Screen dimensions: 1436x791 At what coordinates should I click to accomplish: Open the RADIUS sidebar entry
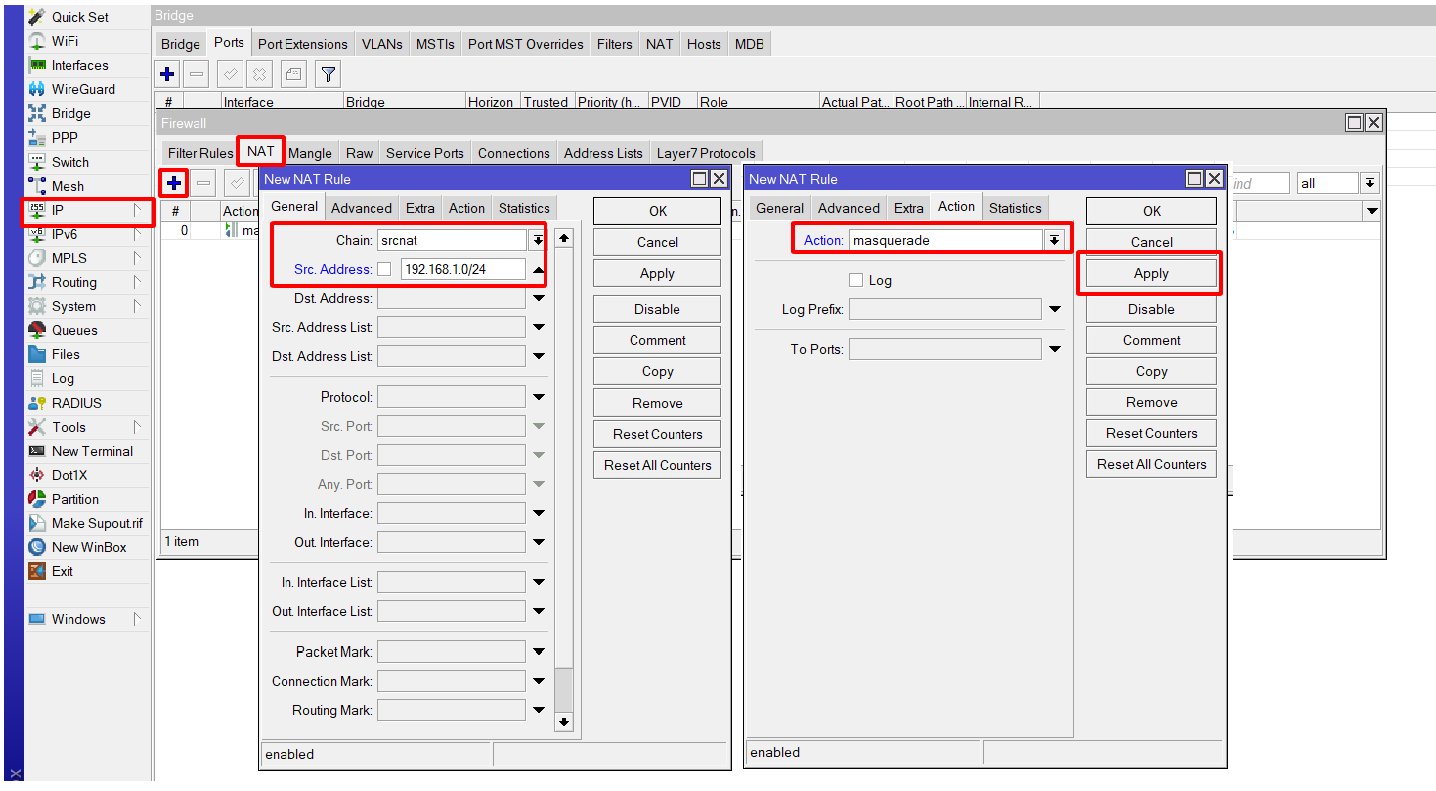(x=76, y=403)
